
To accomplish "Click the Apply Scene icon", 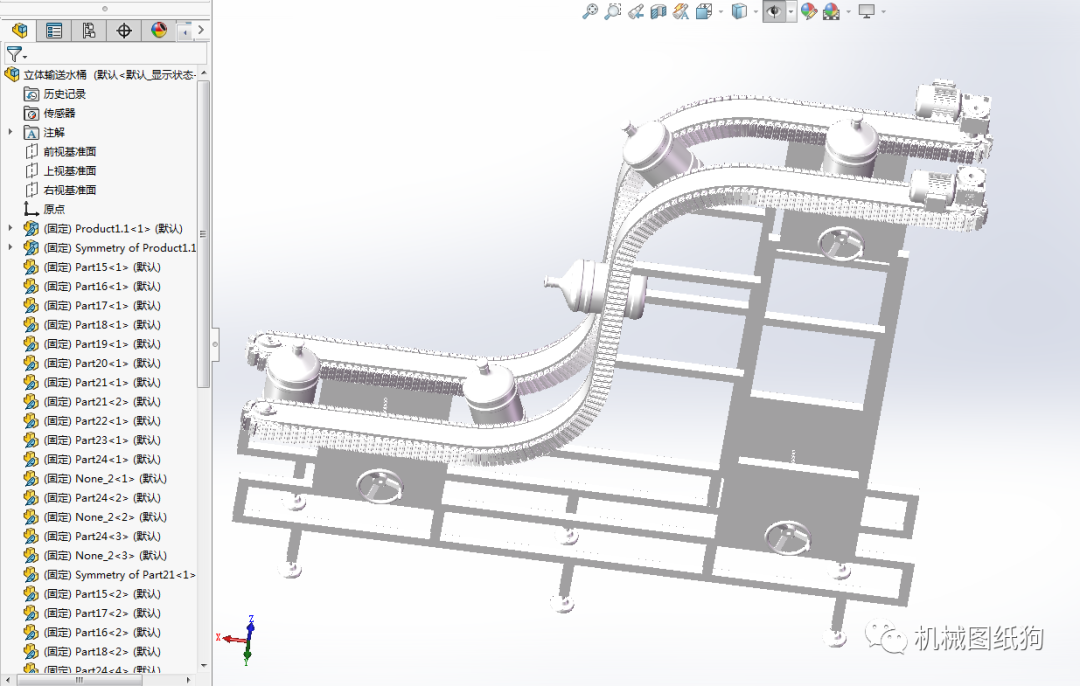I will pyautogui.click(x=831, y=11).
